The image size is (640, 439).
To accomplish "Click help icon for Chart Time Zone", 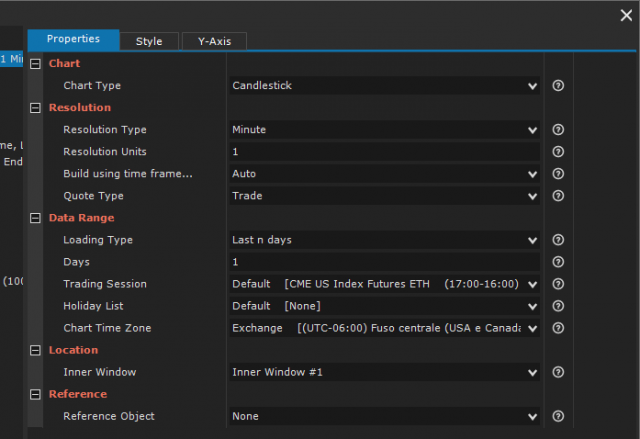I will tap(558, 328).
